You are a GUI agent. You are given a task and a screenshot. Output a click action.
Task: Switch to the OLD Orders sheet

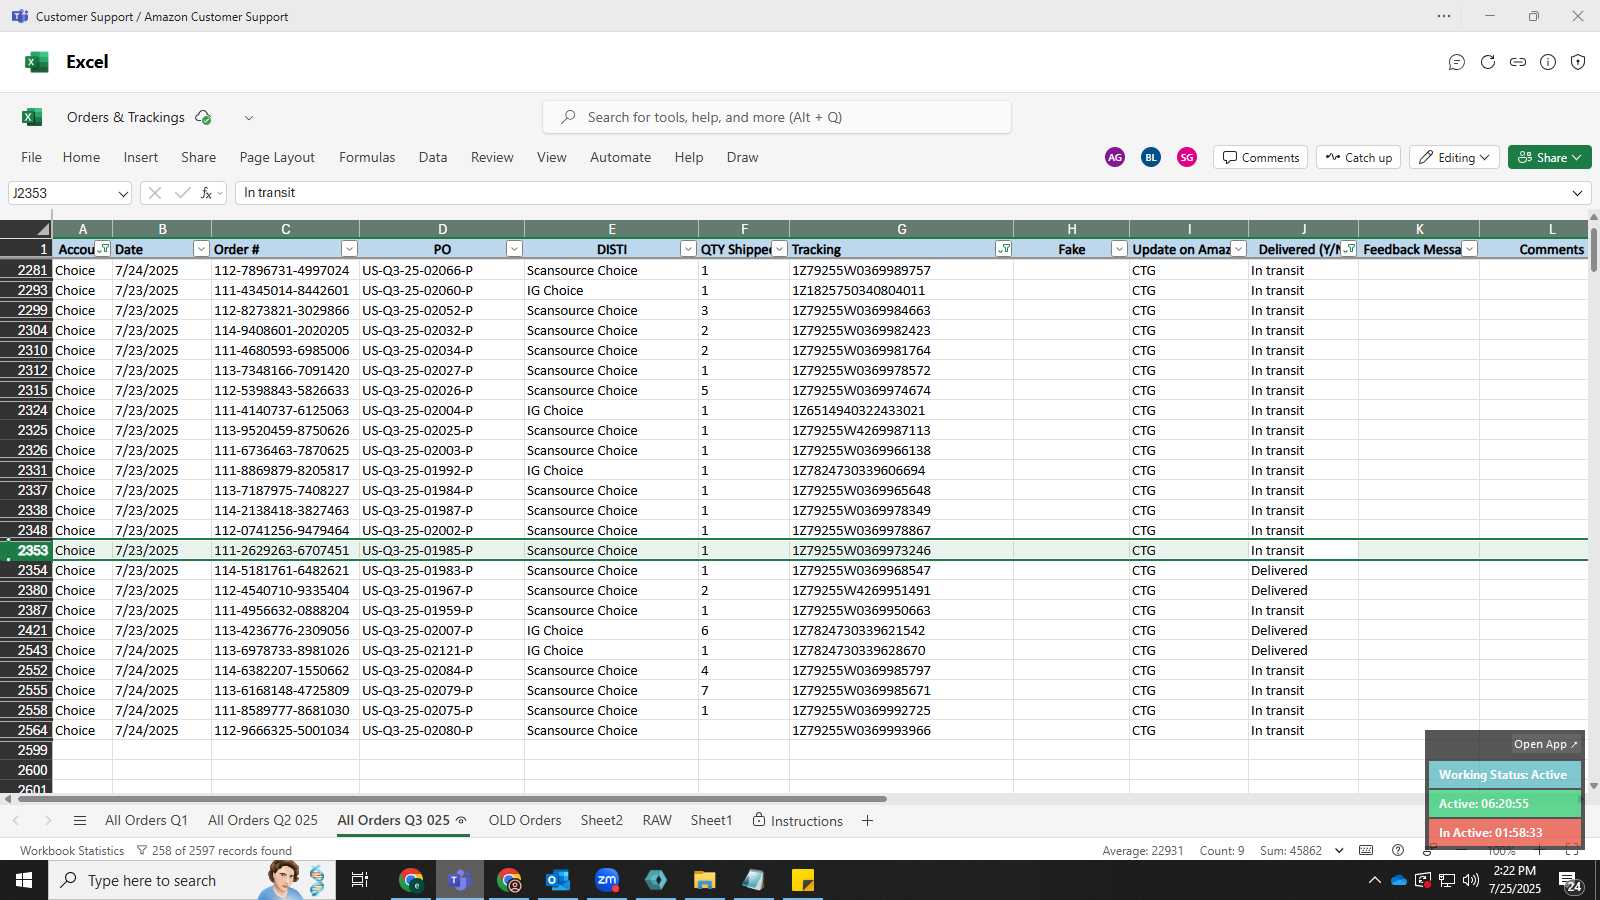click(525, 820)
